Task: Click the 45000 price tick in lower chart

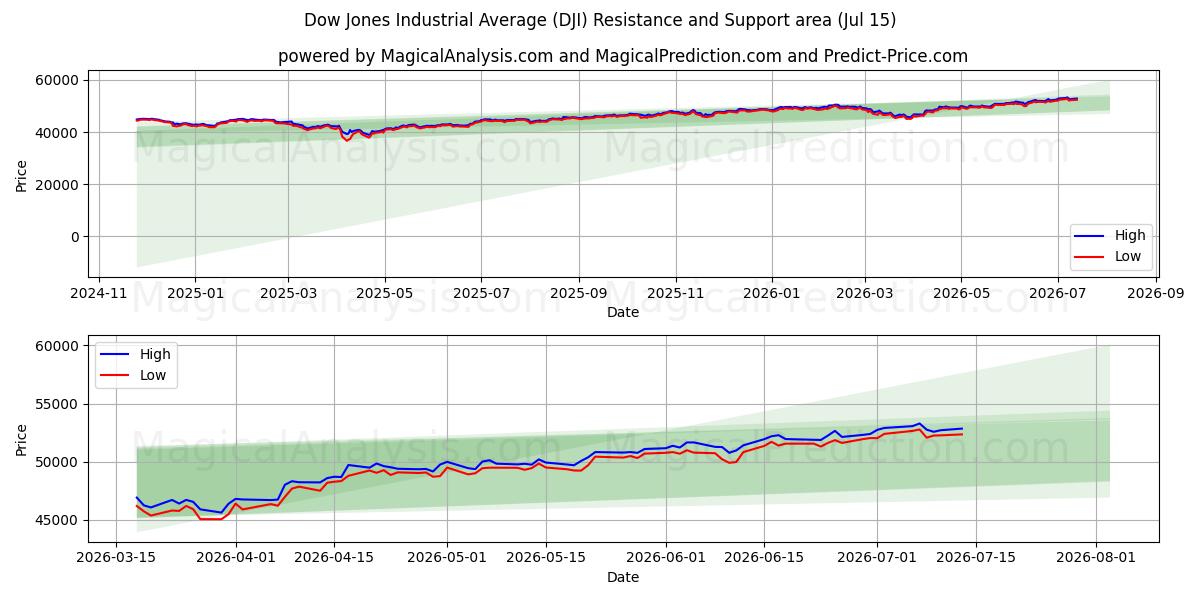Action: pos(58,520)
